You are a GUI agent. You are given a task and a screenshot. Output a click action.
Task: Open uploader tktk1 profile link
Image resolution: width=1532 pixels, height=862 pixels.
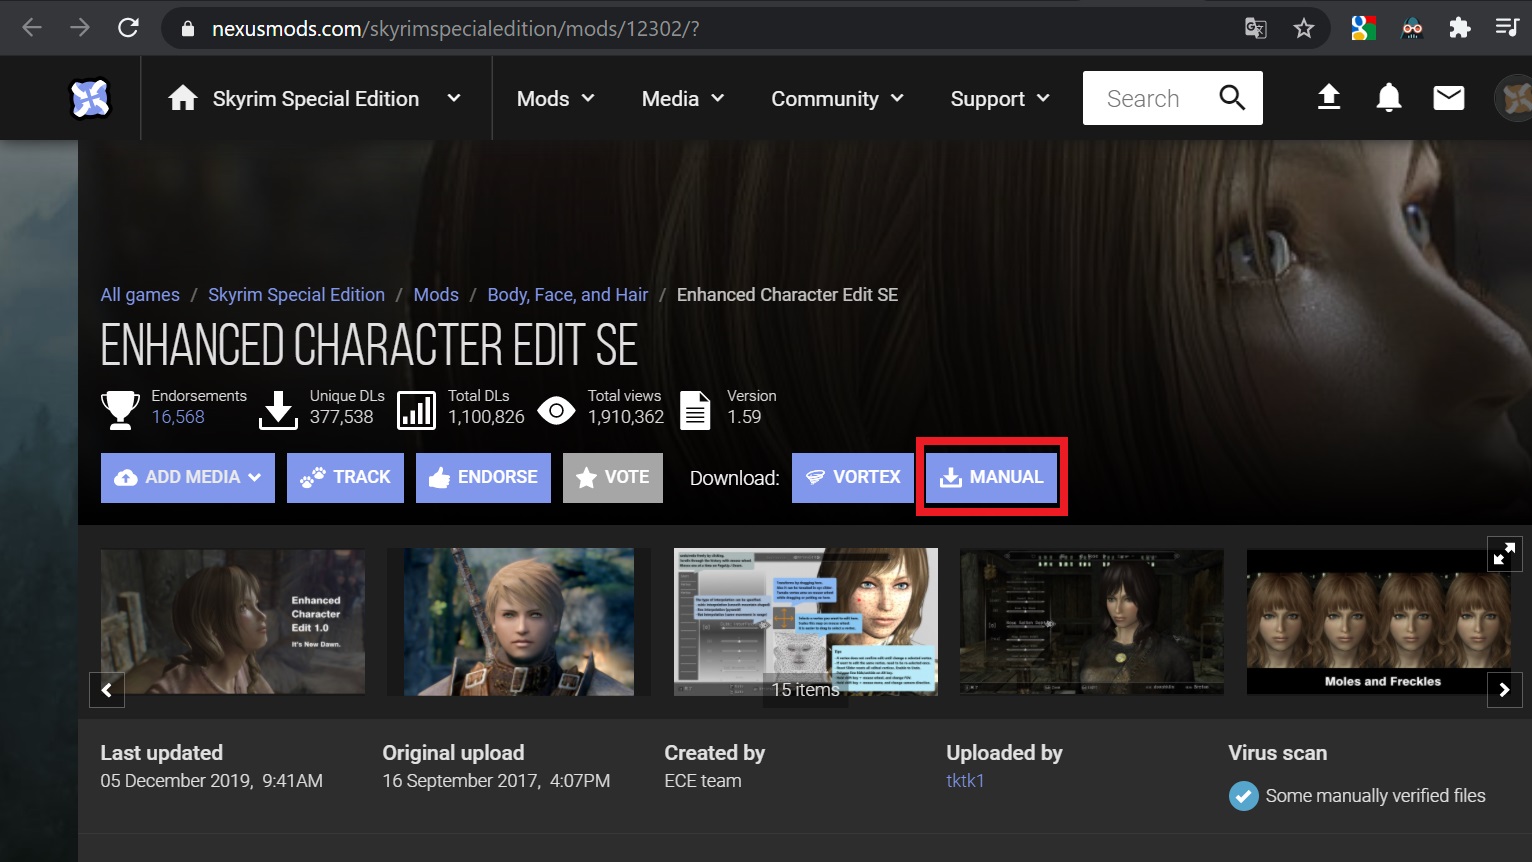coord(965,781)
